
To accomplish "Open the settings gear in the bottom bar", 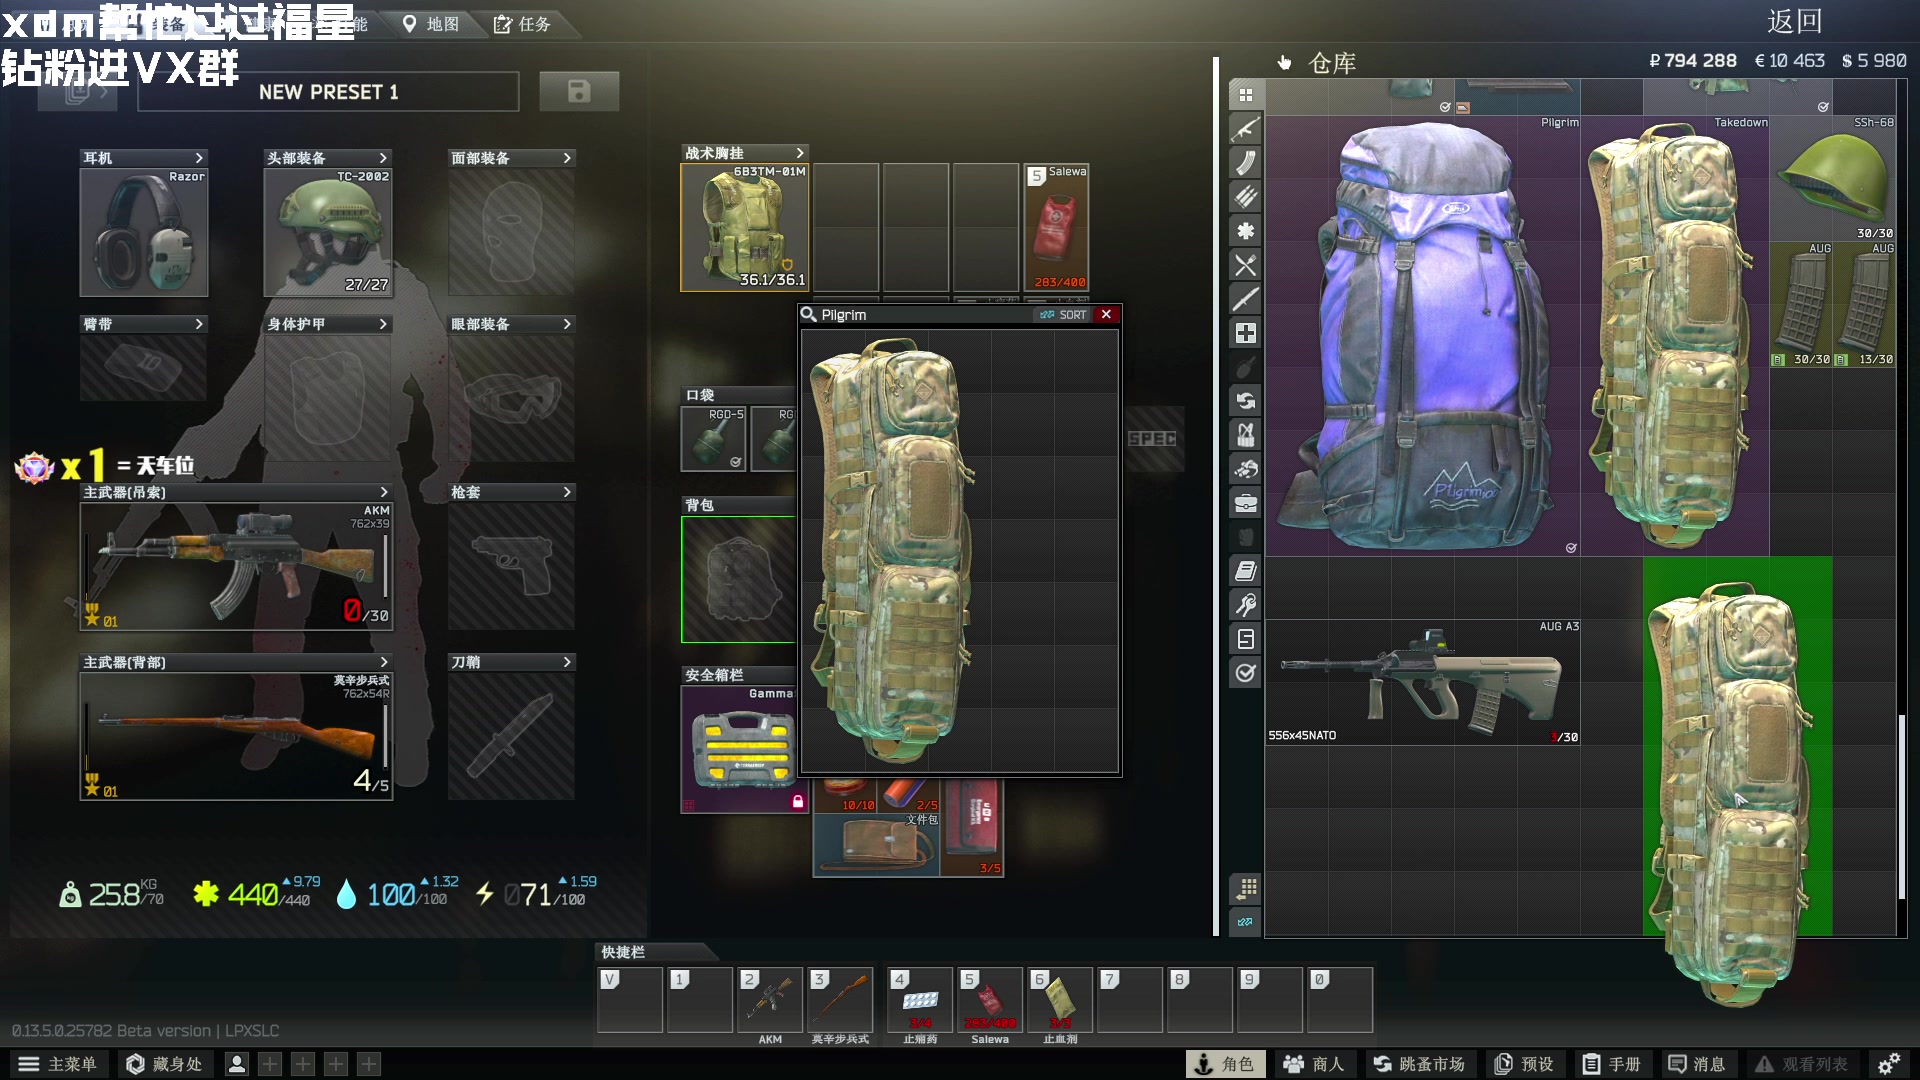I will tap(1888, 1064).
